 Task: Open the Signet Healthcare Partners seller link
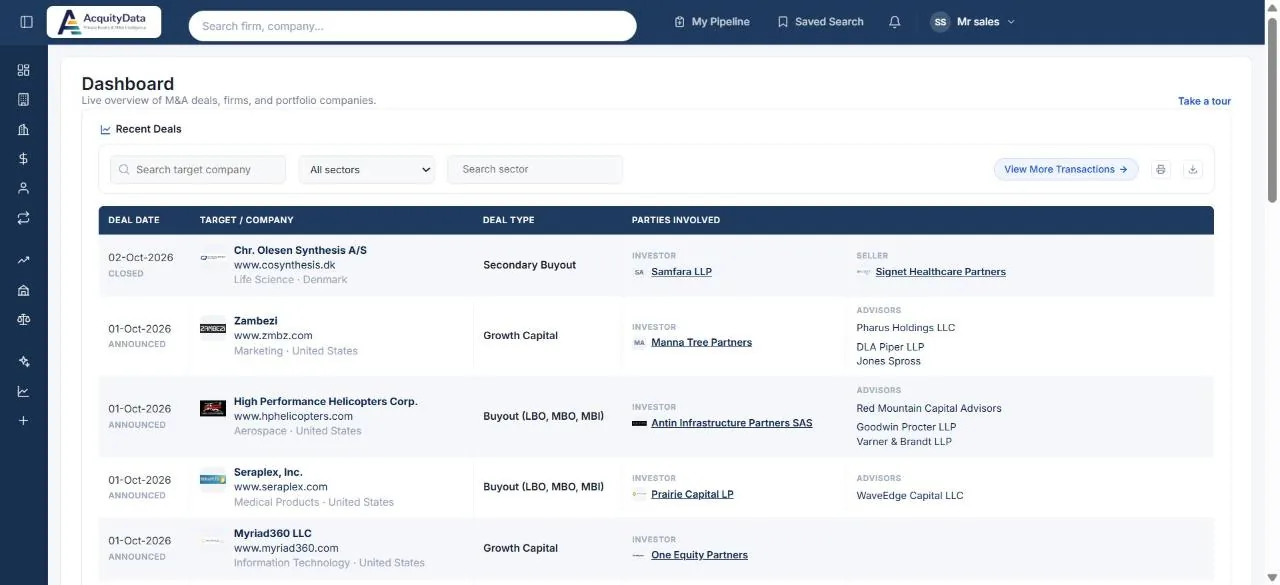click(x=940, y=272)
